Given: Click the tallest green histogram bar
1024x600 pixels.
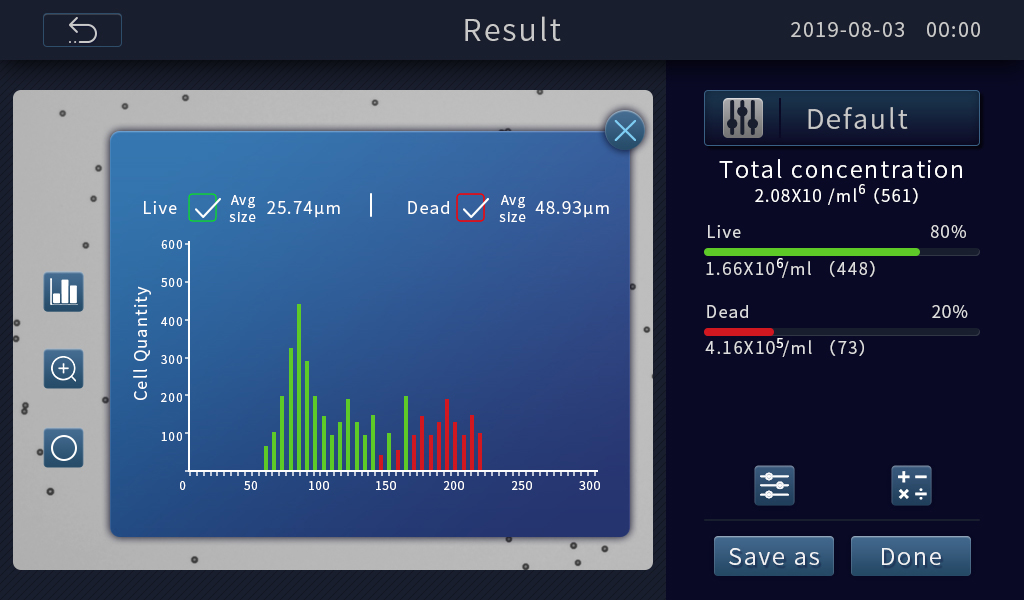Looking at the screenshot, I should pyautogui.click(x=299, y=388).
